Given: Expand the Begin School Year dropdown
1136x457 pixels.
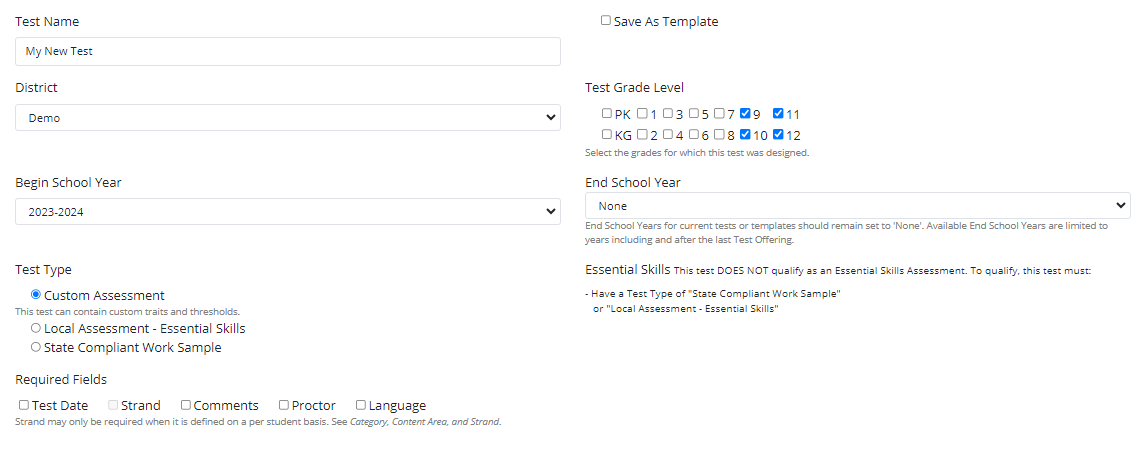Looking at the screenshot, I should pyautogui.click(x=287, y=212).
